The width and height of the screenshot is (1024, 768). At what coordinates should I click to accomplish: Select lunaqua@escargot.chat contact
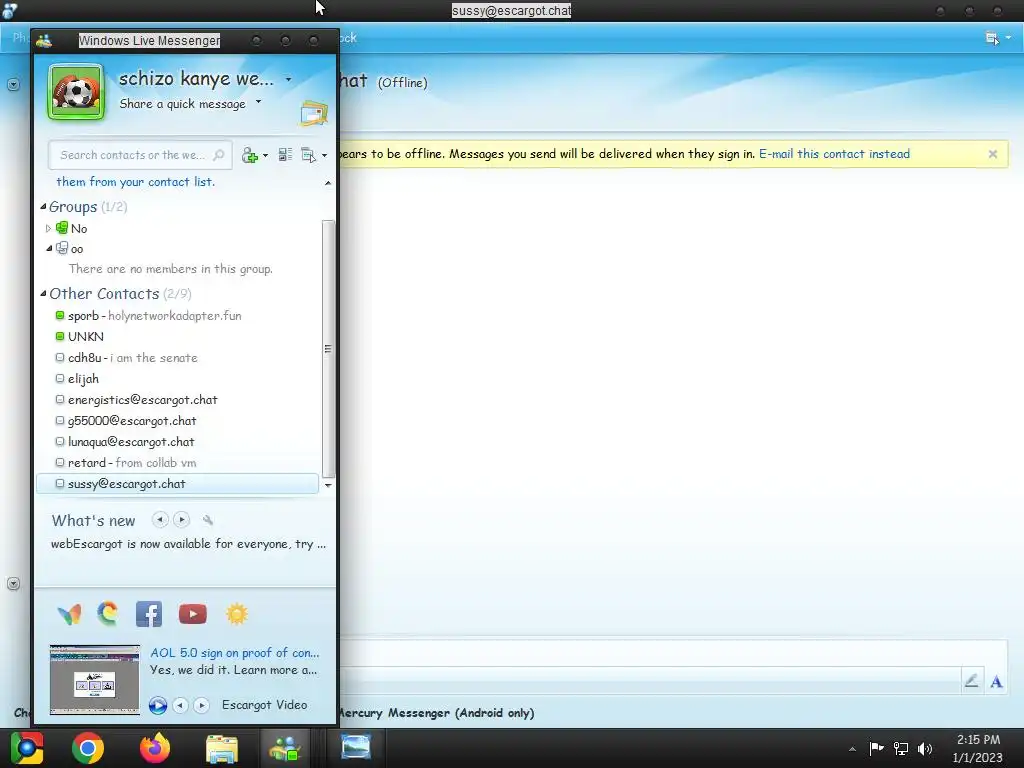[178, 441]
